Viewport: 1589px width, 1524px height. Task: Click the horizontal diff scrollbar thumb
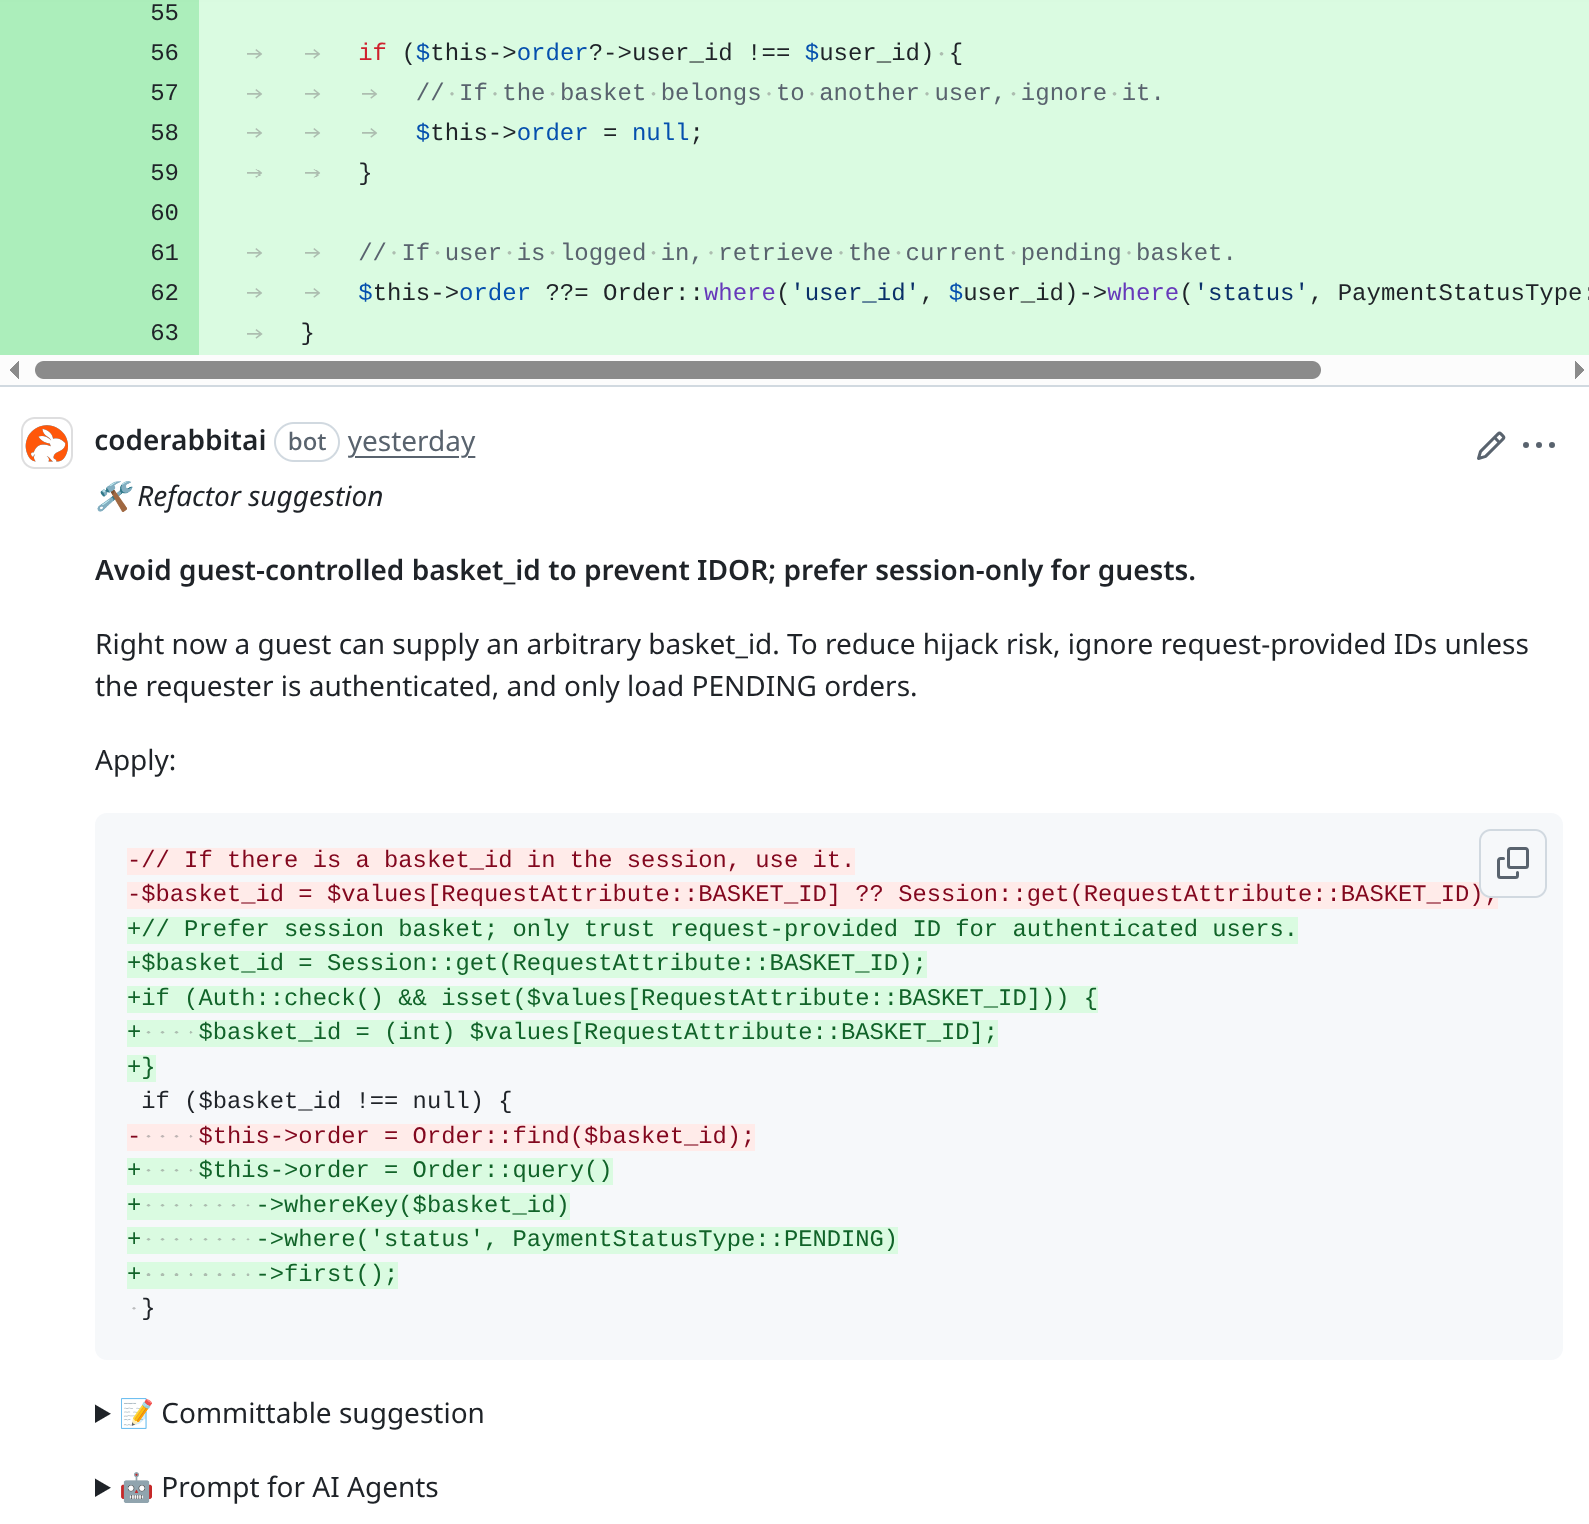[678, 370]
